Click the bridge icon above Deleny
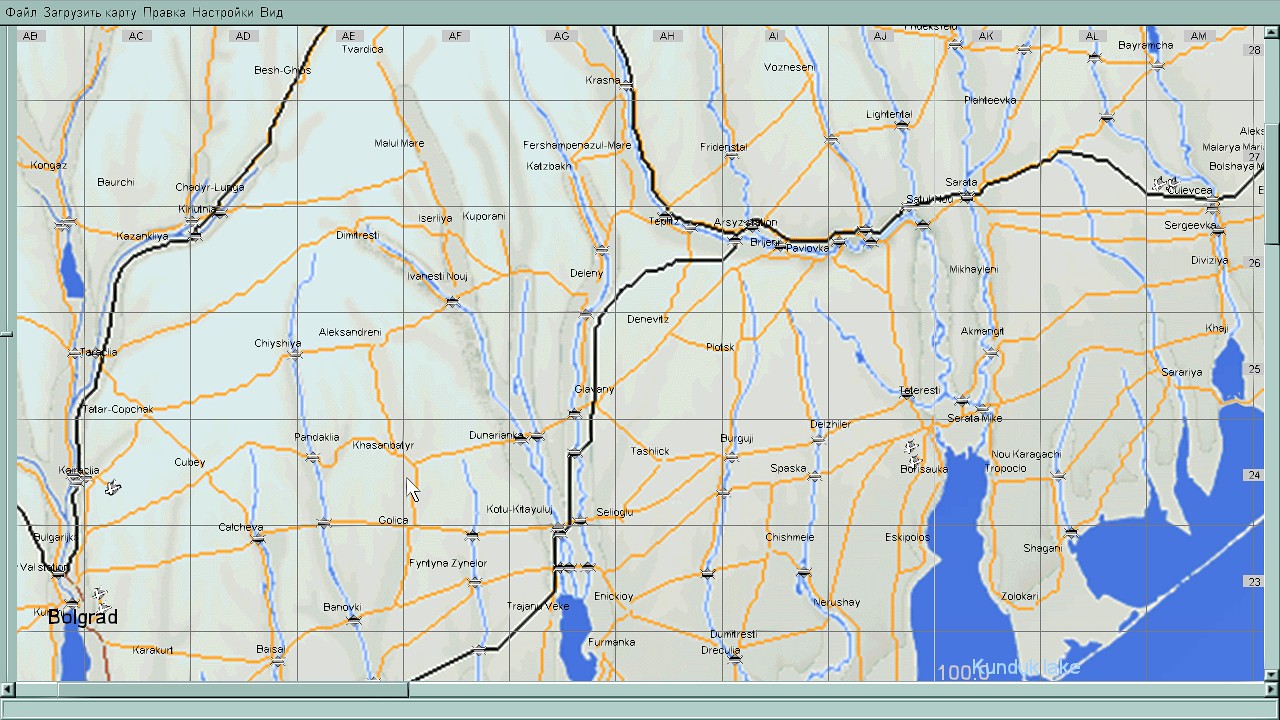The image size is (1280, 720). 601,250
